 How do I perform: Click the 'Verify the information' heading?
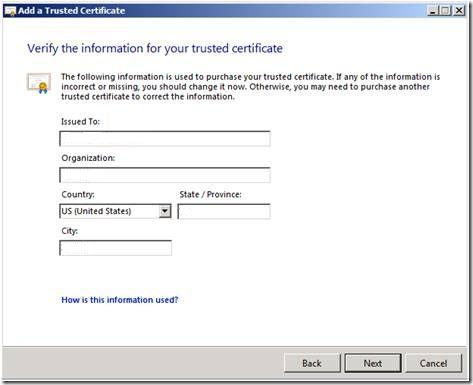[155, 49]
